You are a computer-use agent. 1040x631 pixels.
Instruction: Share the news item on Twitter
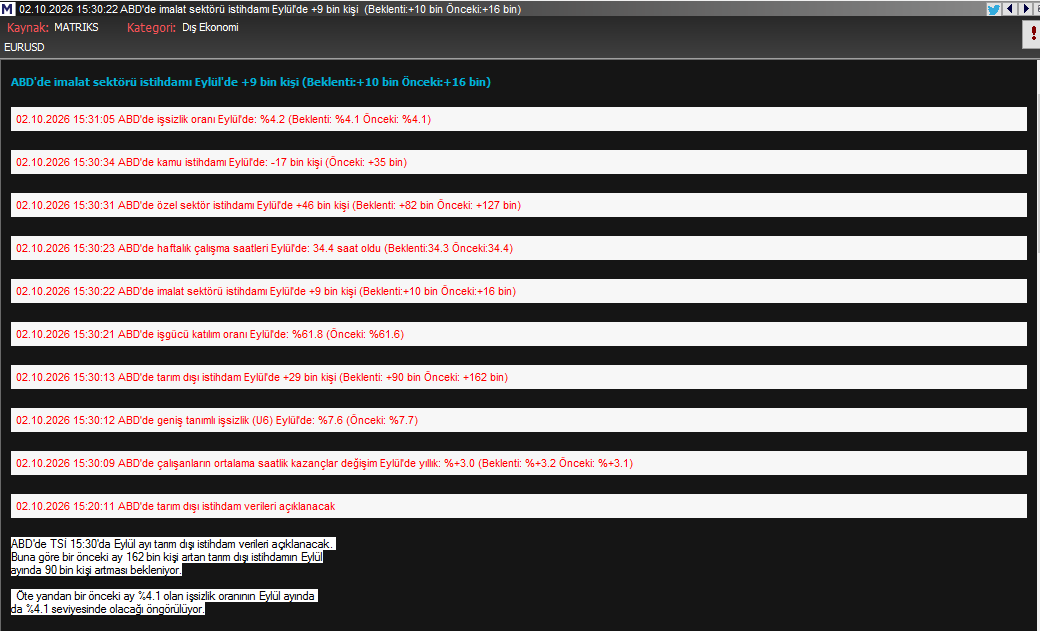pyautogui.click(x=993, y=9)
